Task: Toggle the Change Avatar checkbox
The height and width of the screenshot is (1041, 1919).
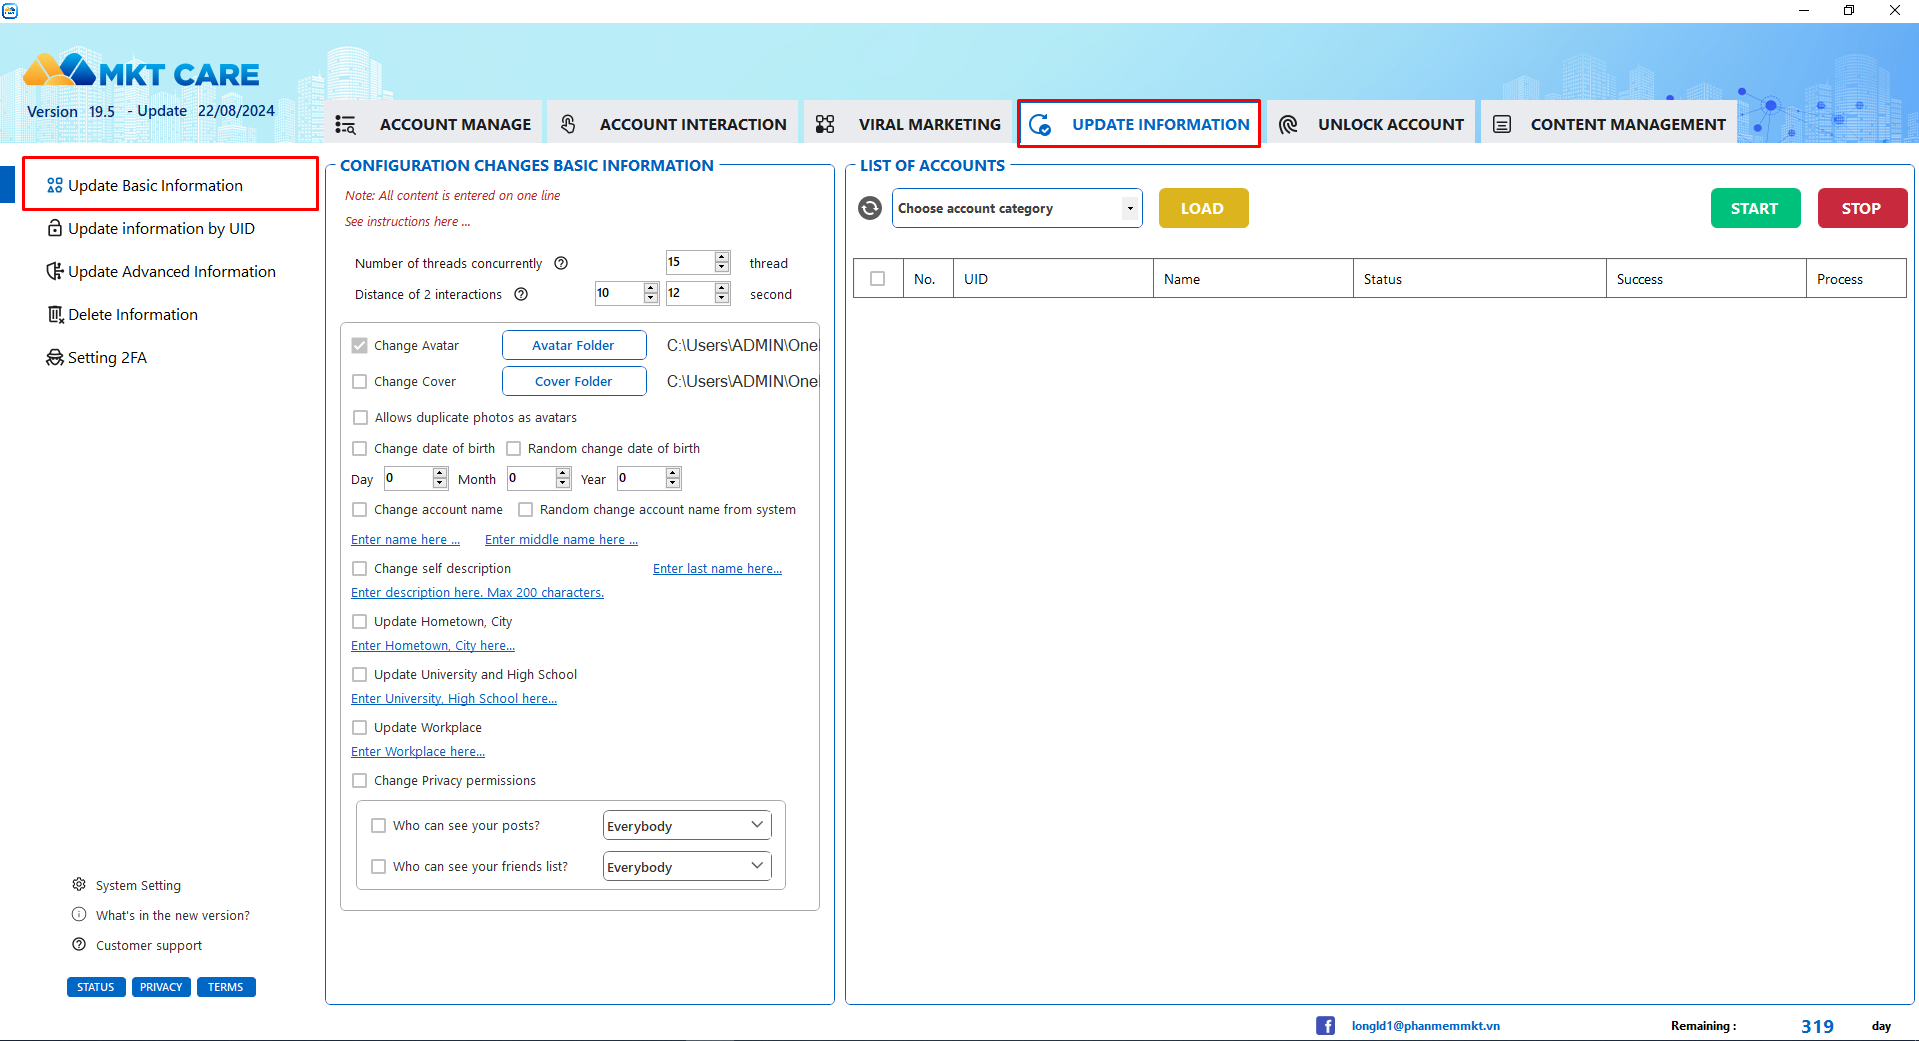Action: [x=360, y=345]
